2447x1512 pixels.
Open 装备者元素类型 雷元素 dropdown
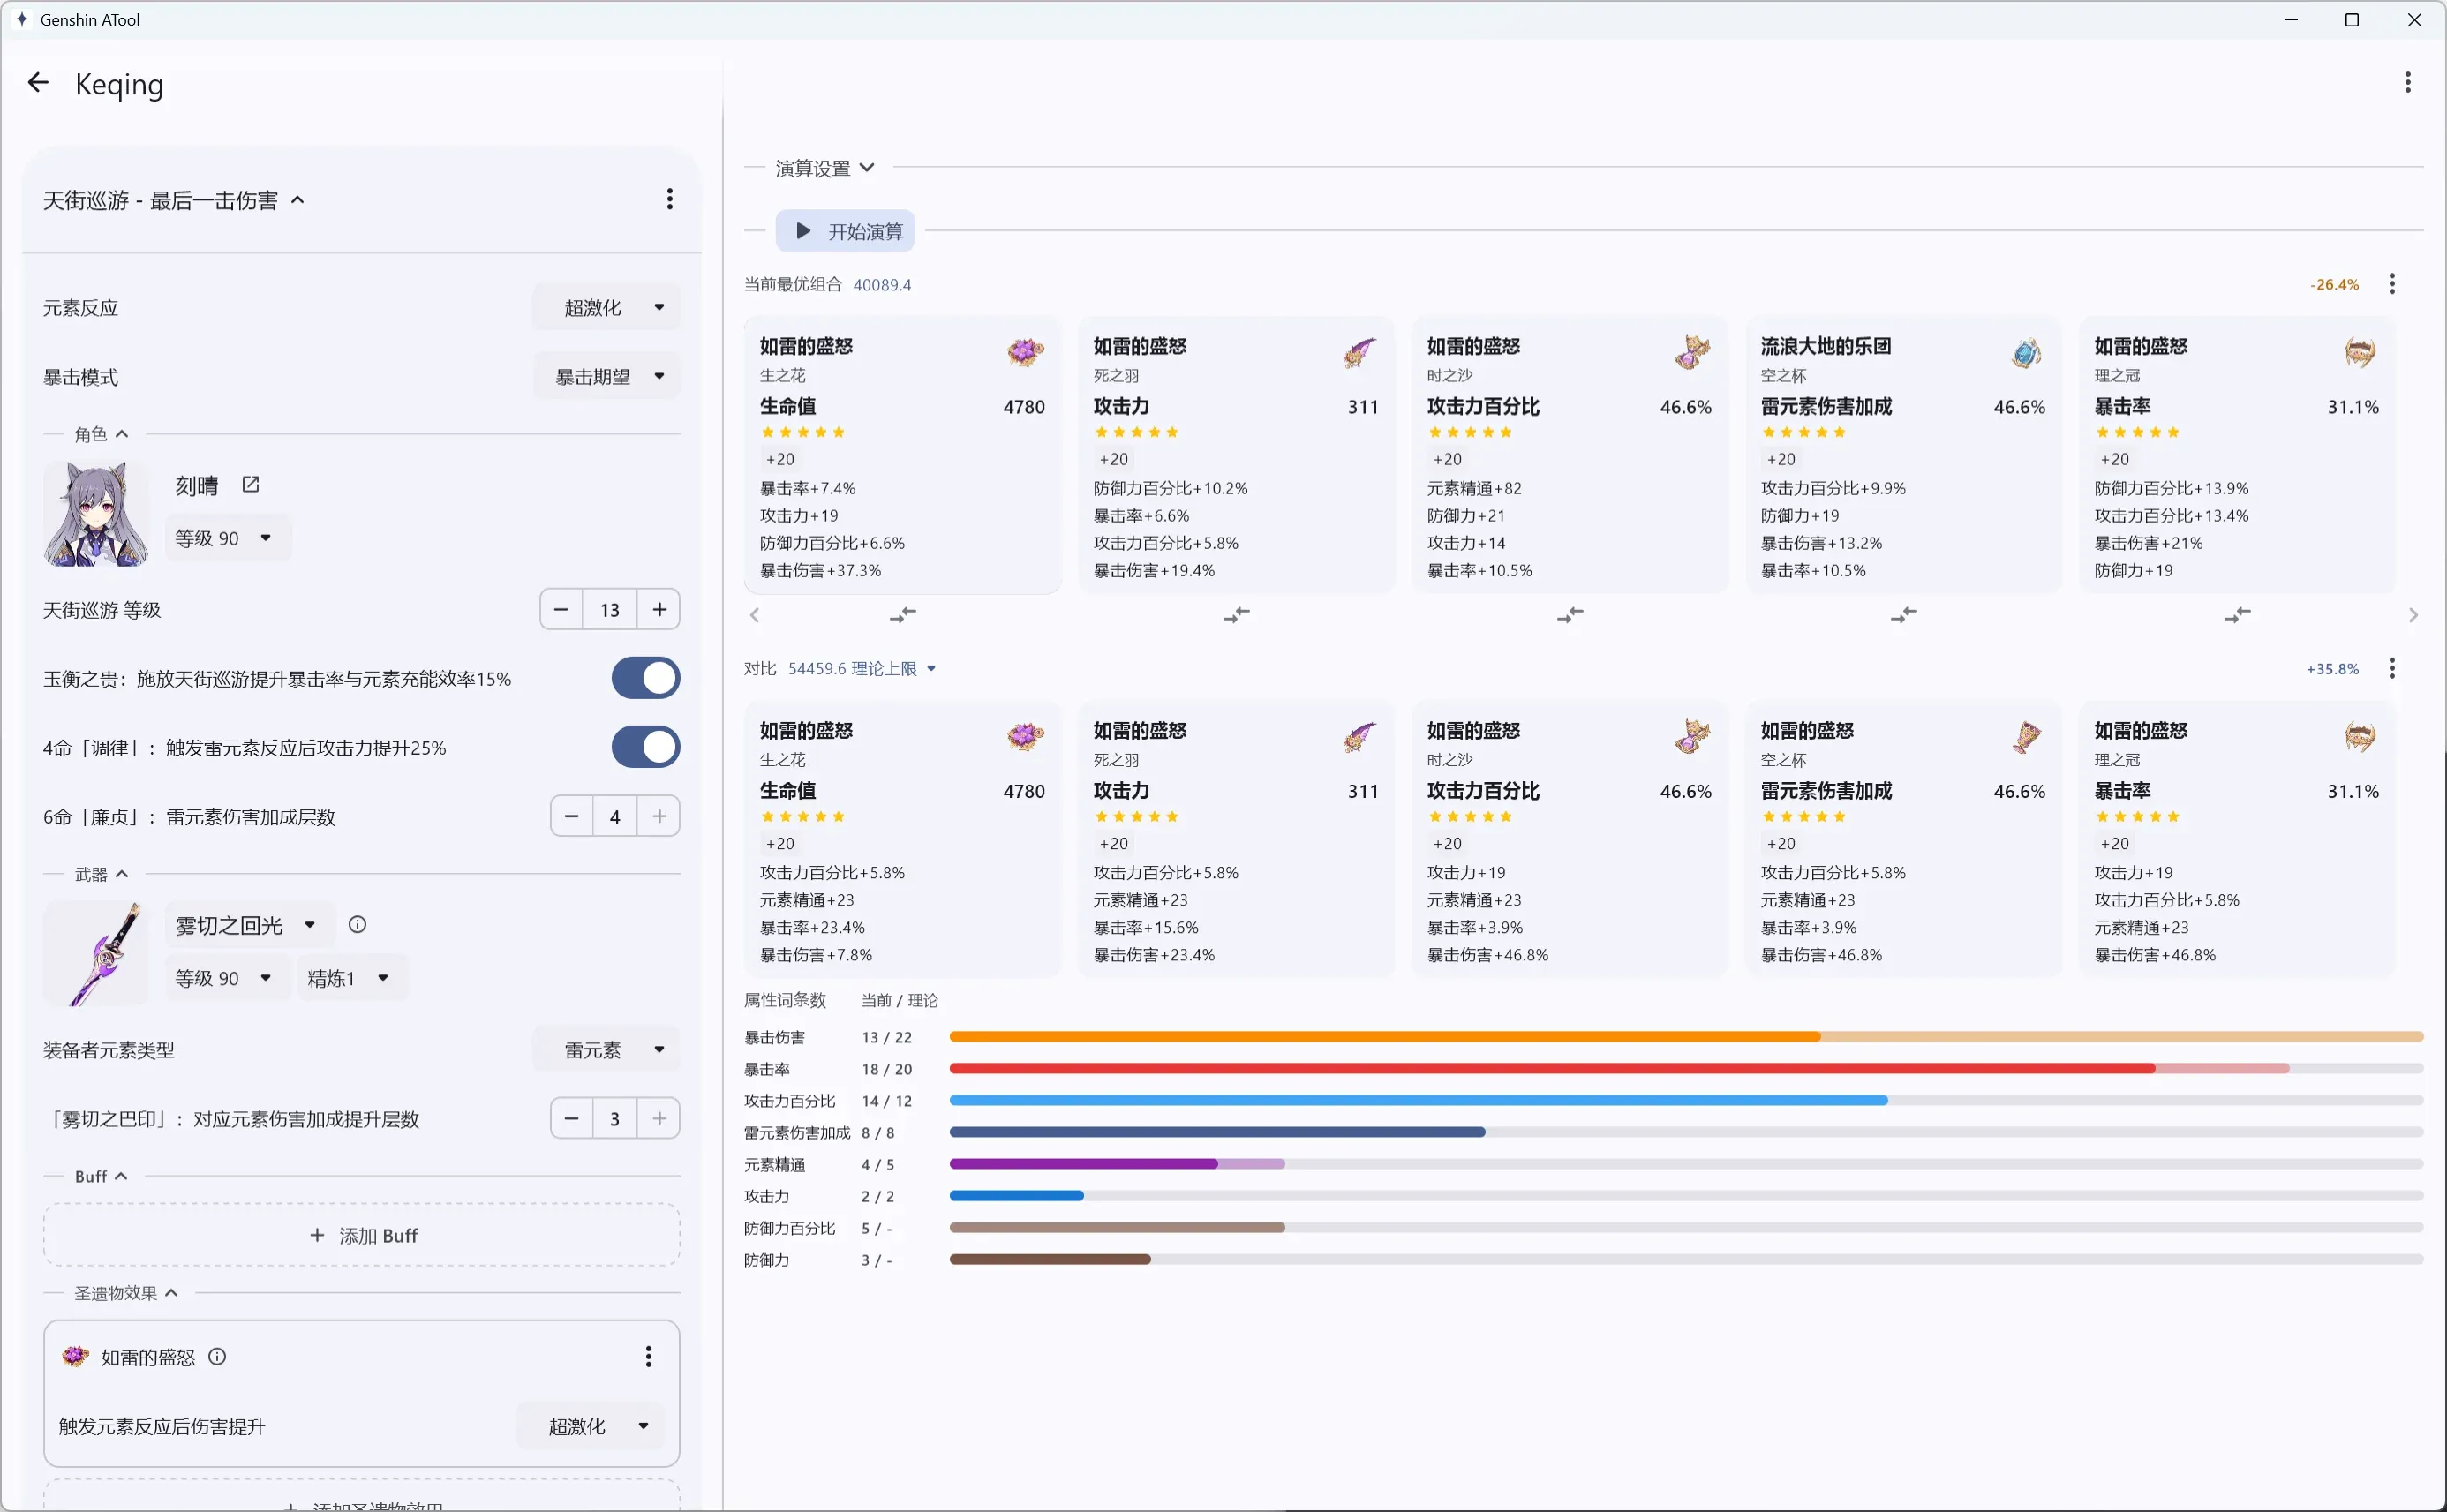coord(607,1049)
